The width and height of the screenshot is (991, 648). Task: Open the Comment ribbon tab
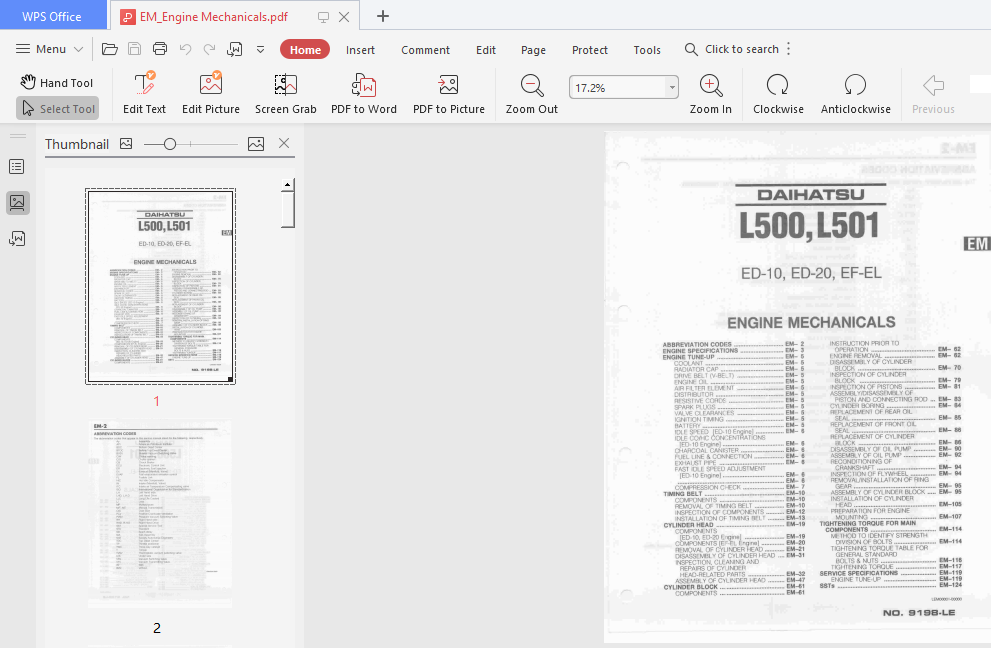coord(425,50)
